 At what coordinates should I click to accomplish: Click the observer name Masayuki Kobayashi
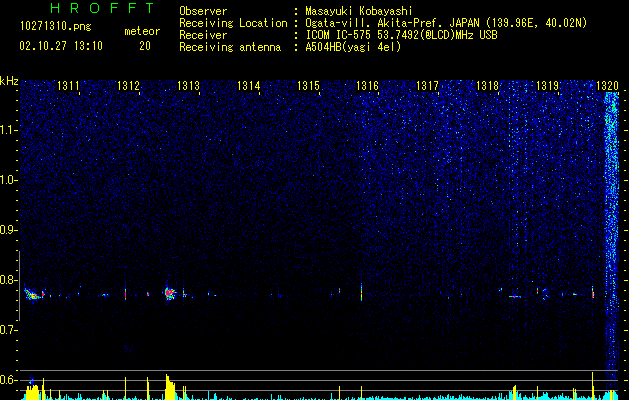[359, 11]
